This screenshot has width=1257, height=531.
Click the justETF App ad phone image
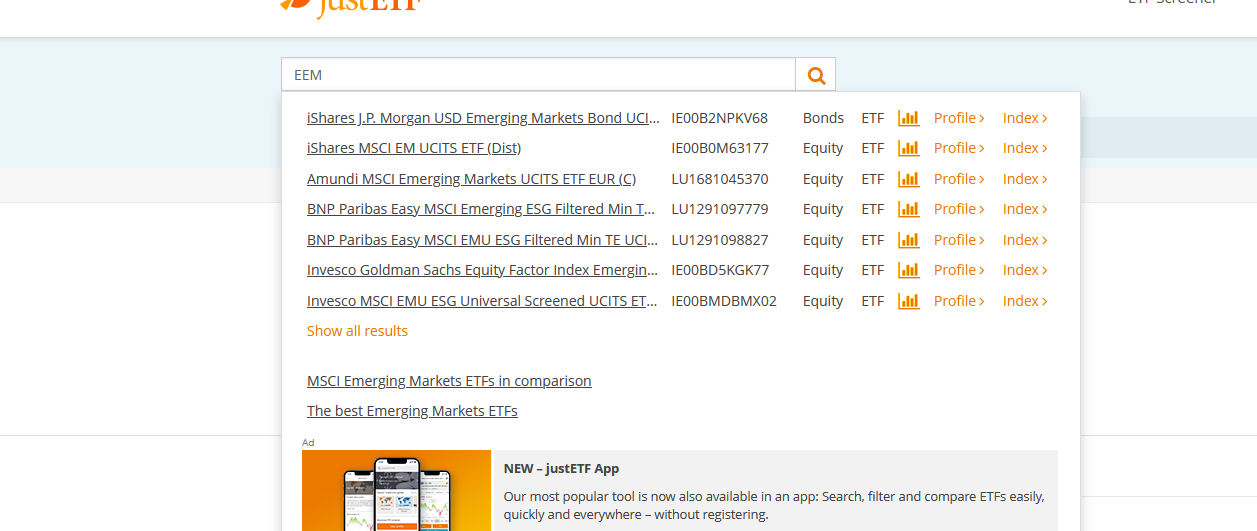point(396,492)
